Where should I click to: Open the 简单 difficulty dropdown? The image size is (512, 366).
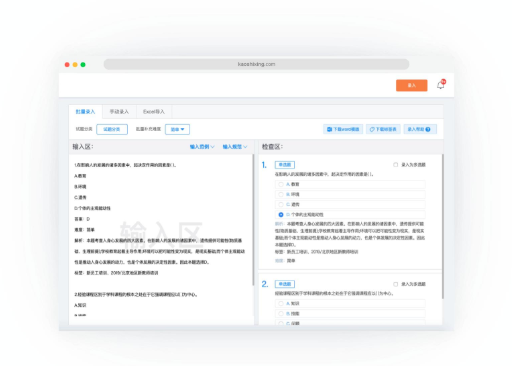177,129
